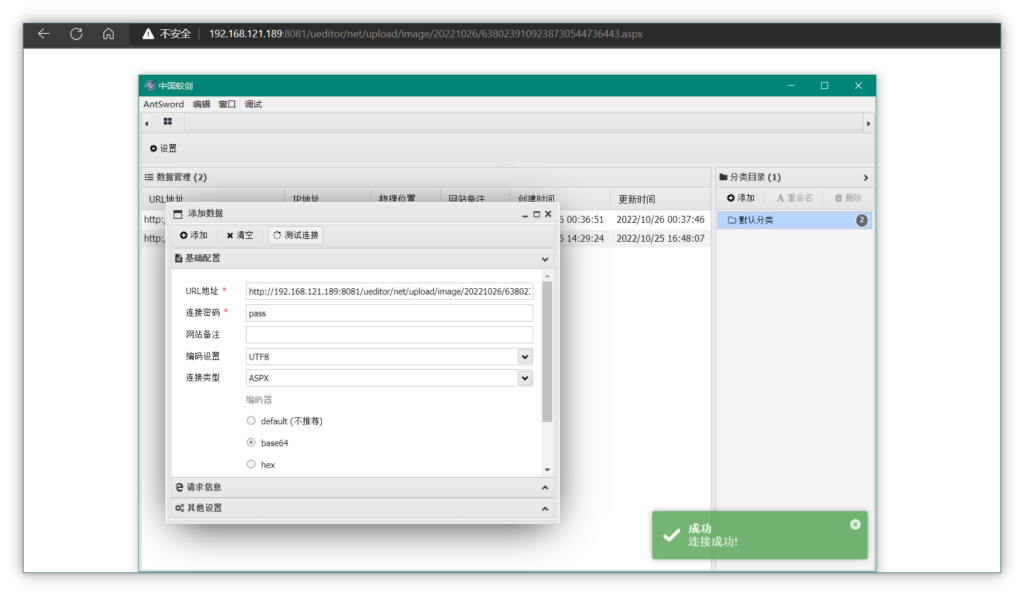Select the base64 encoder option

coord(251,443)
